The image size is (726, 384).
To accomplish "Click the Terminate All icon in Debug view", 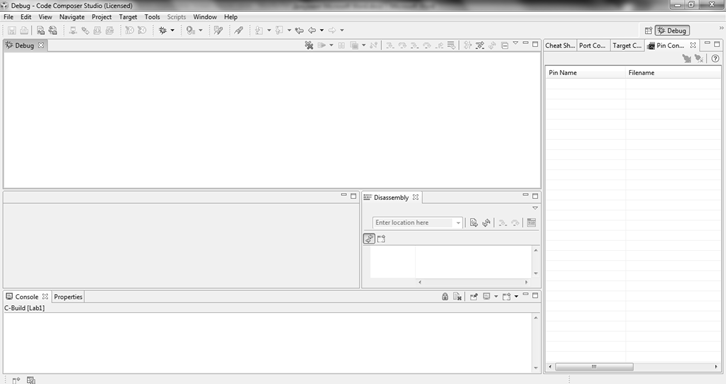I will [354, 45].
